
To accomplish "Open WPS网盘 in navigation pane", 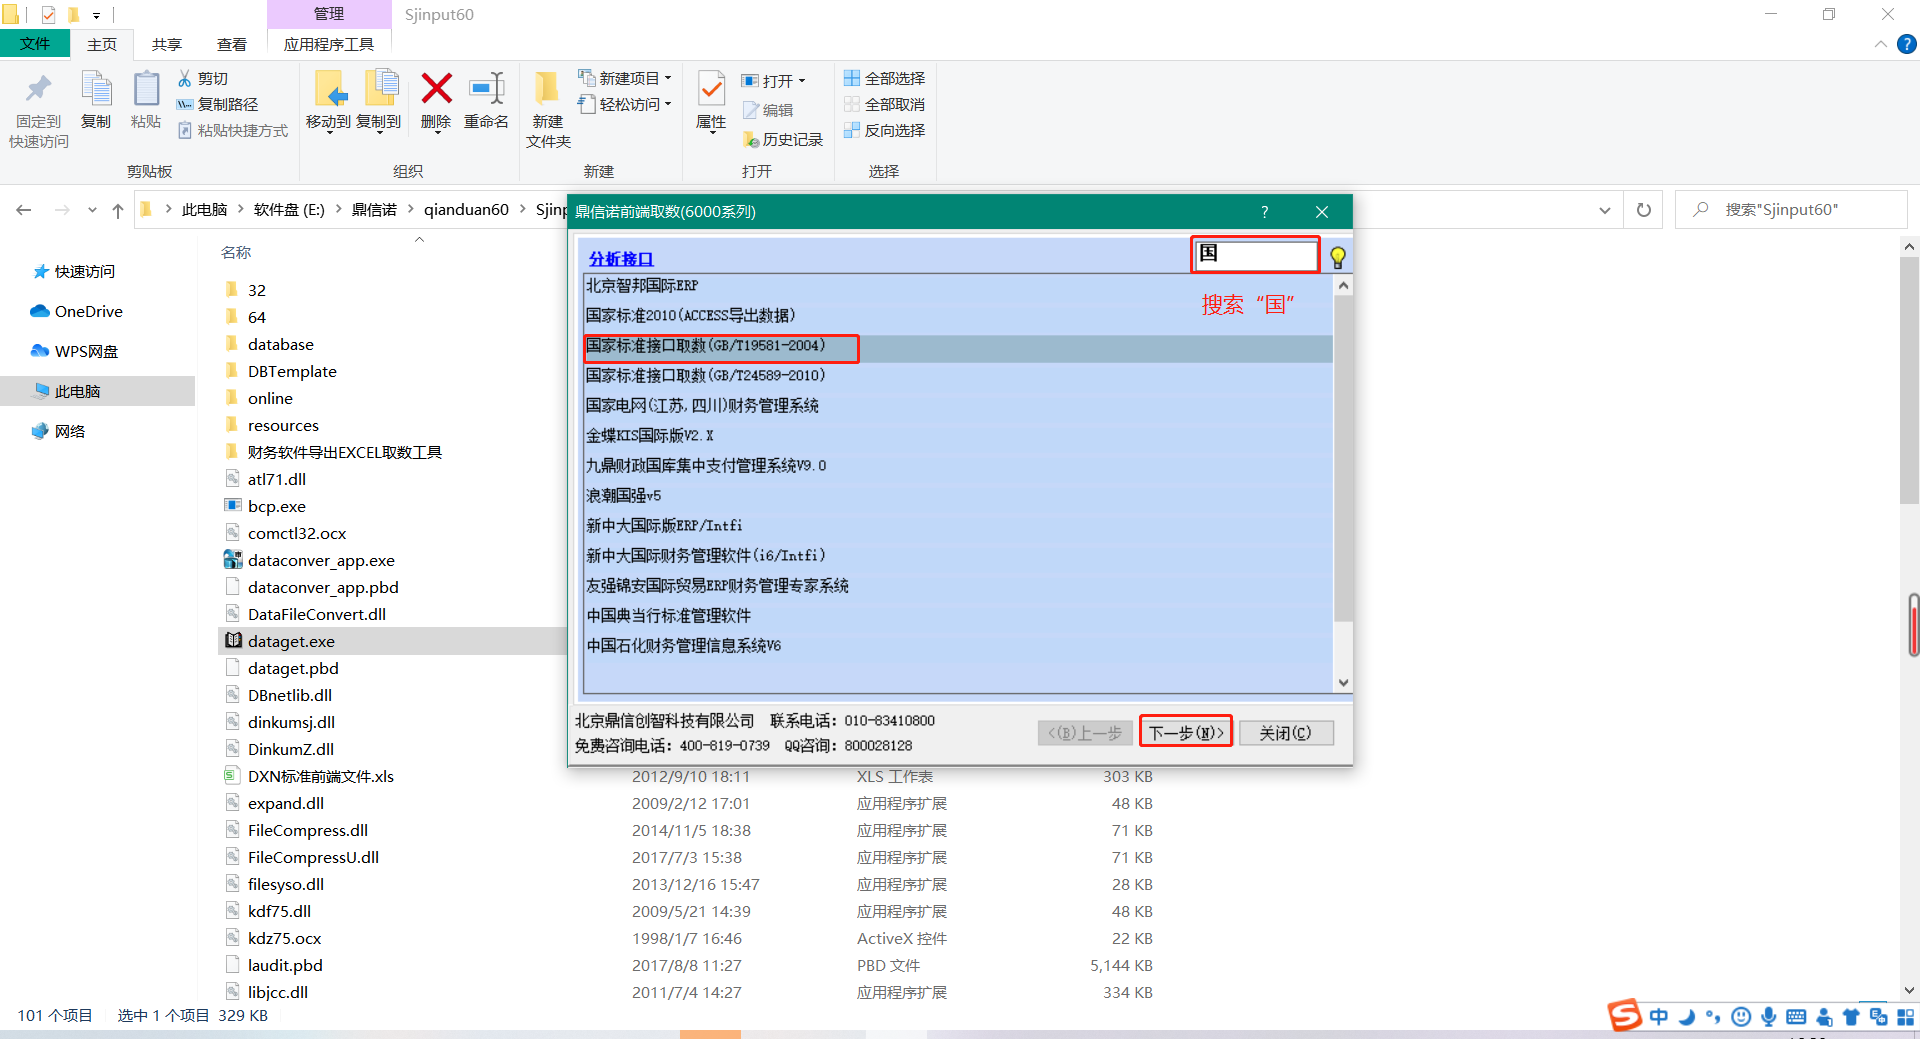I will point(74,351).
